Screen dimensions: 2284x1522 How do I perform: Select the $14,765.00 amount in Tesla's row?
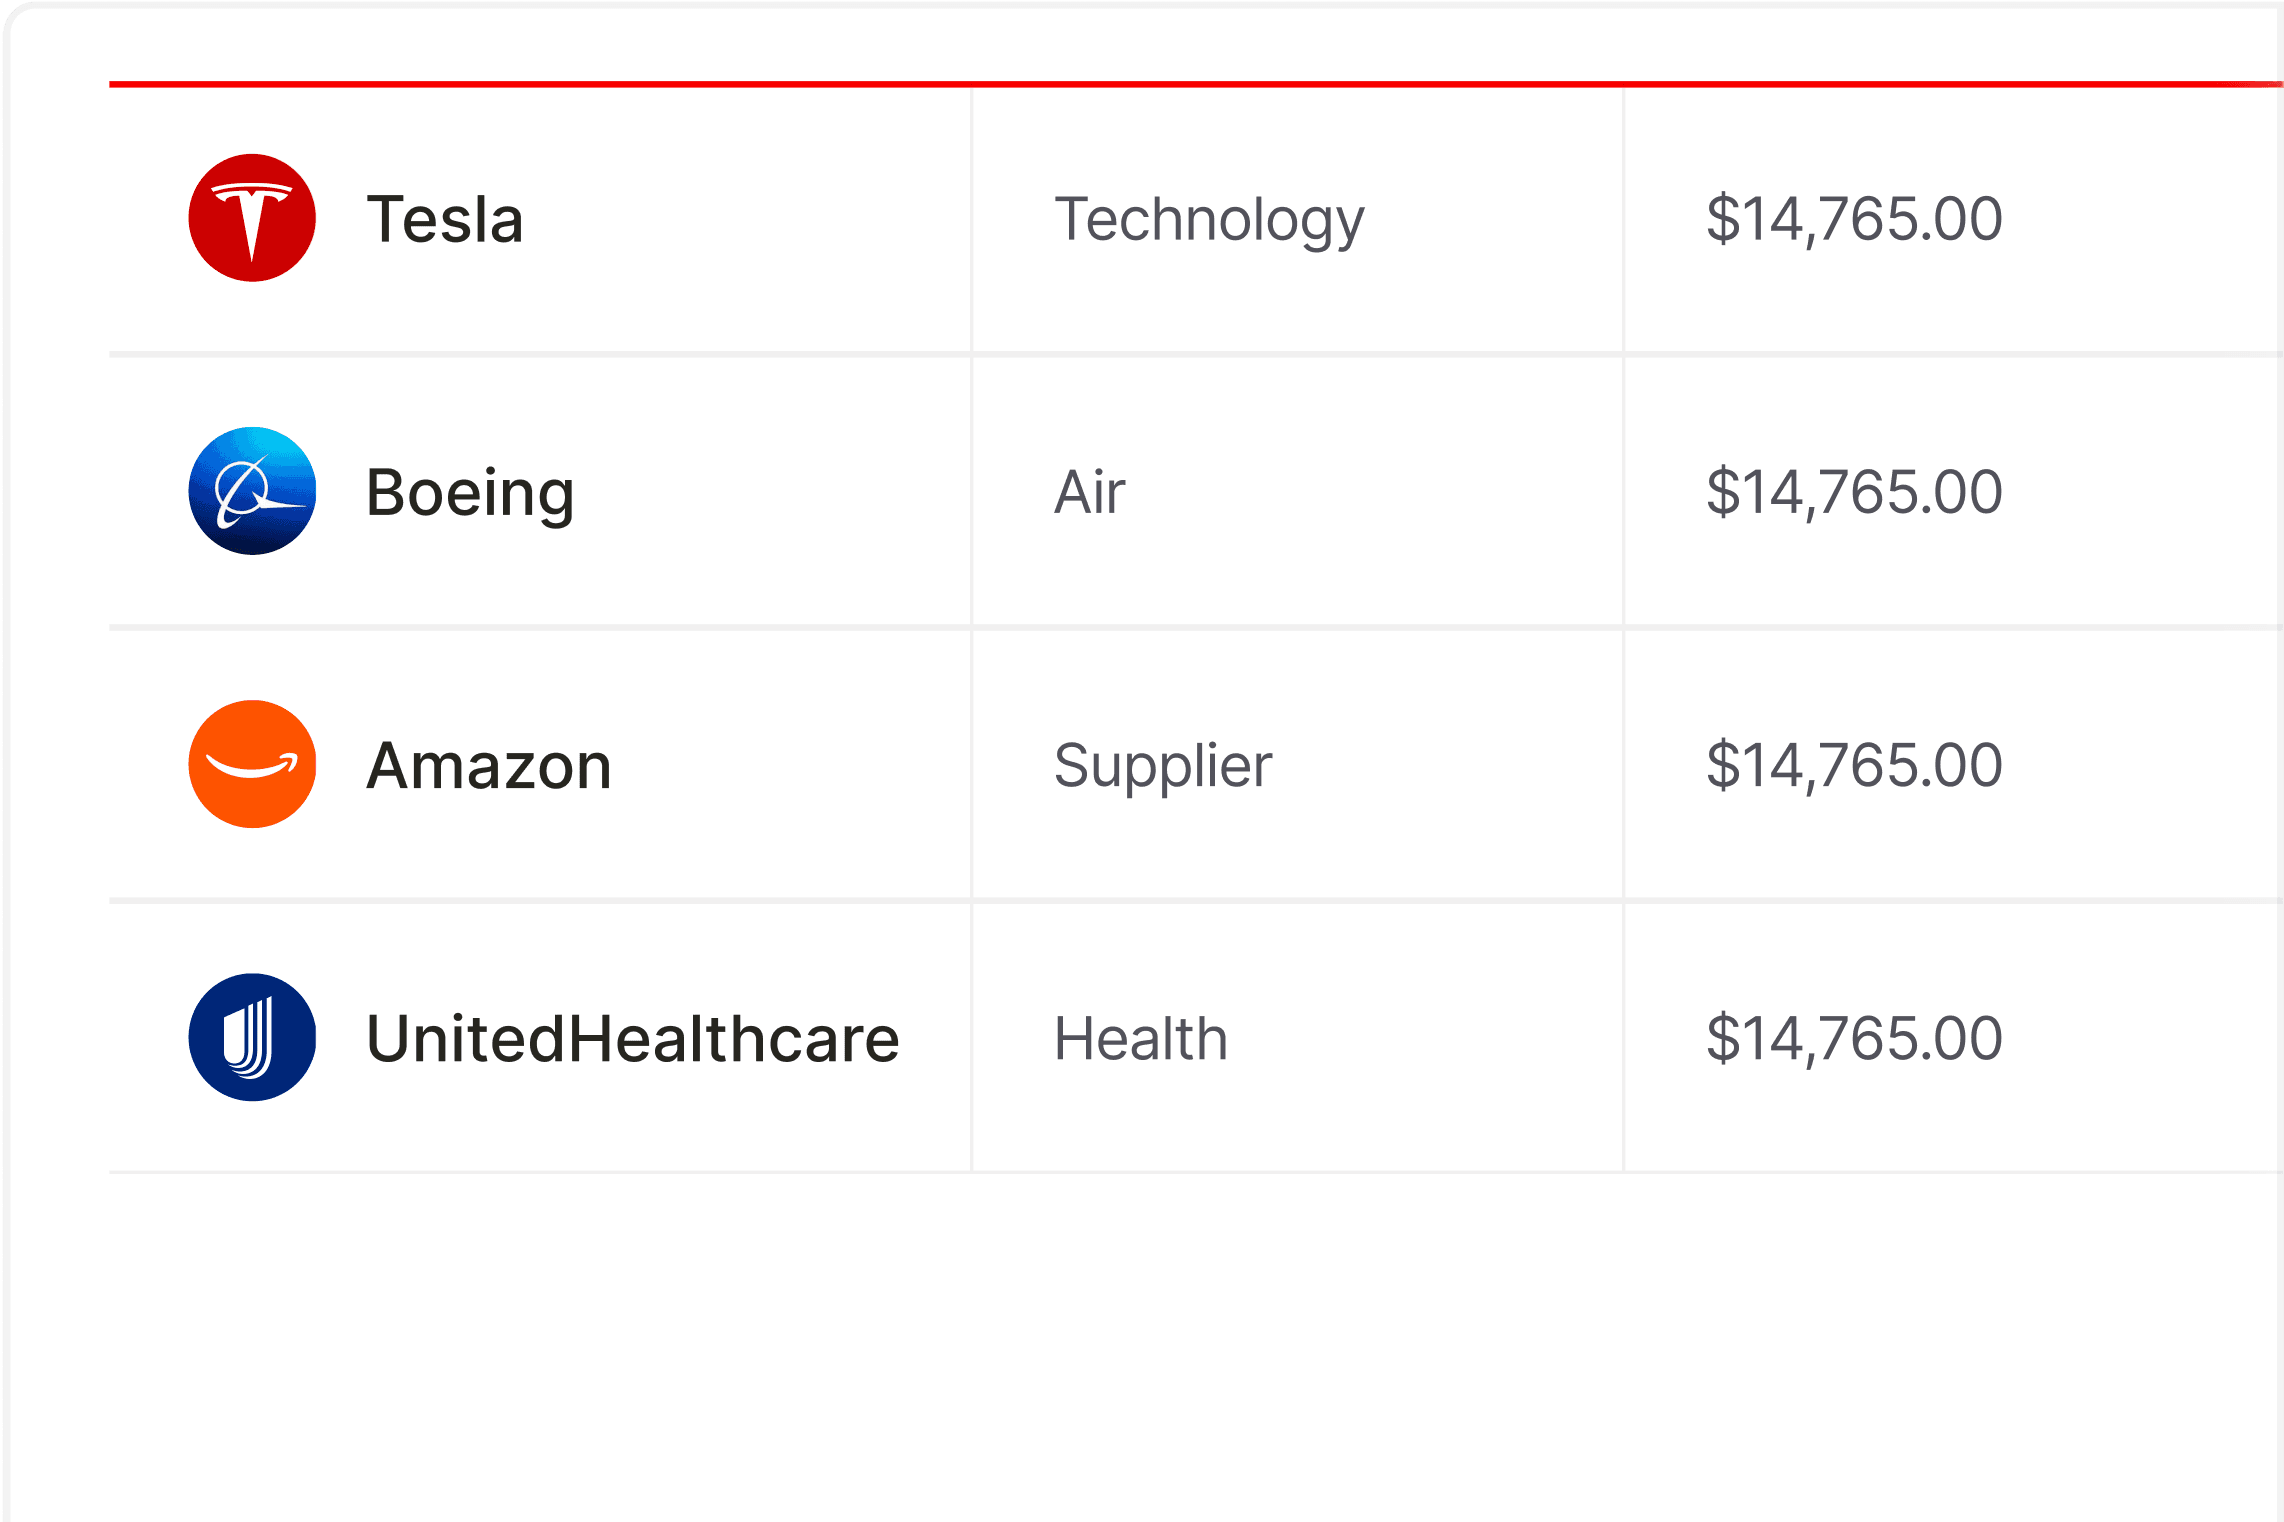pos(1854,219)
